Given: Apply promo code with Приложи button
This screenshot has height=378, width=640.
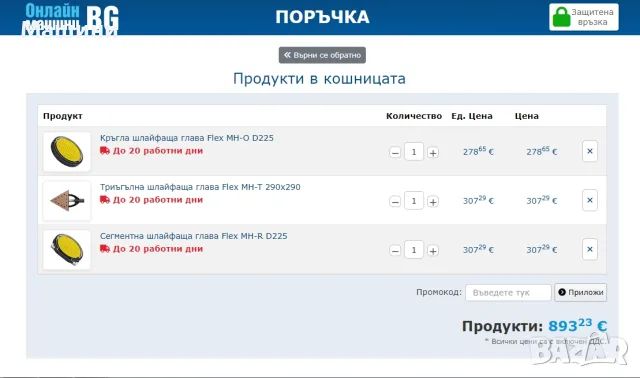Looking at the screenshot, I should click(580, 292).
